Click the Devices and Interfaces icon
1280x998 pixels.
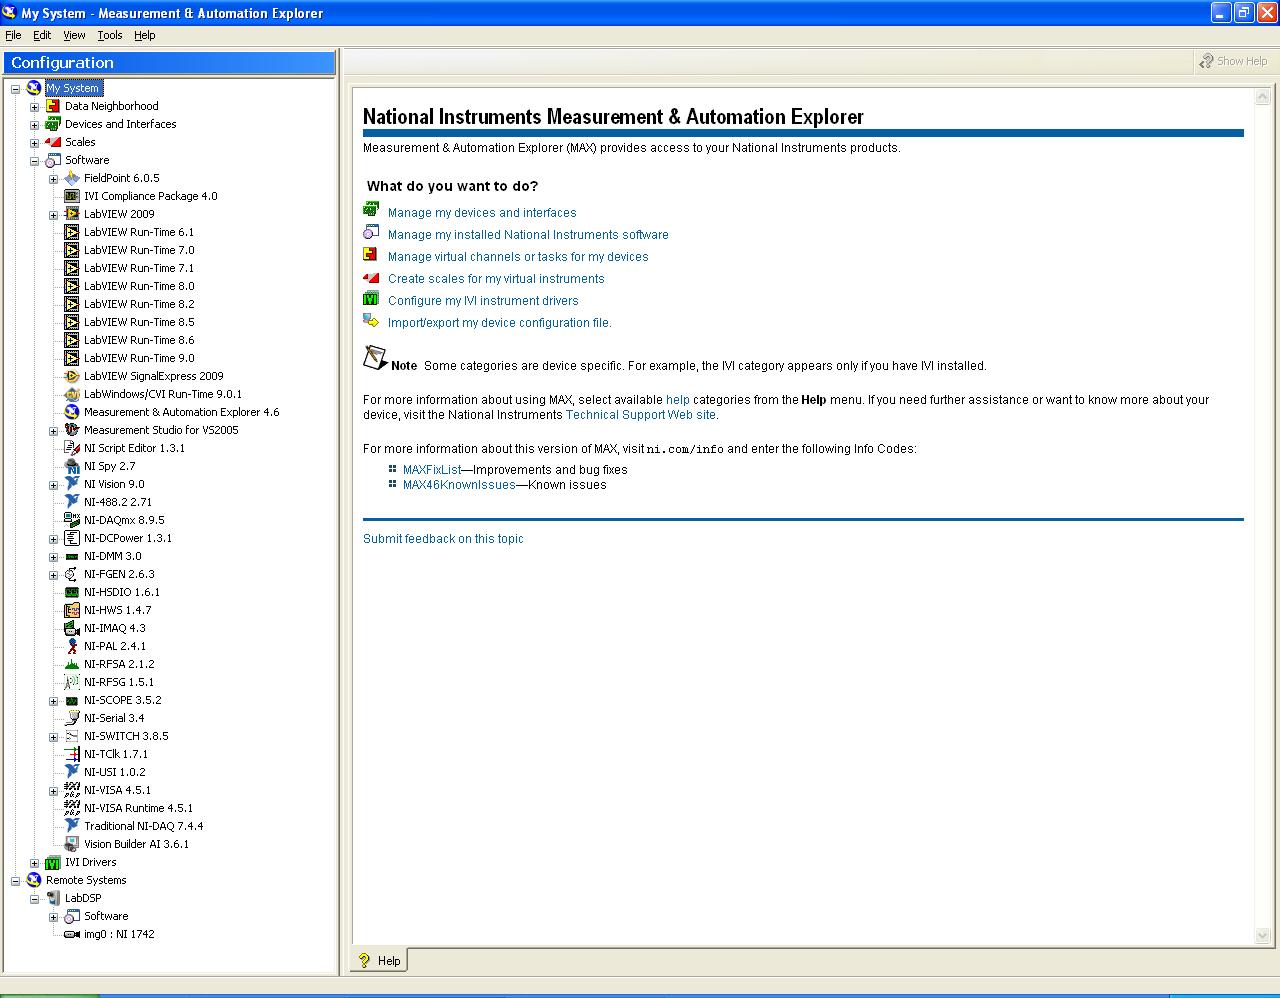(x=53, y=124)
